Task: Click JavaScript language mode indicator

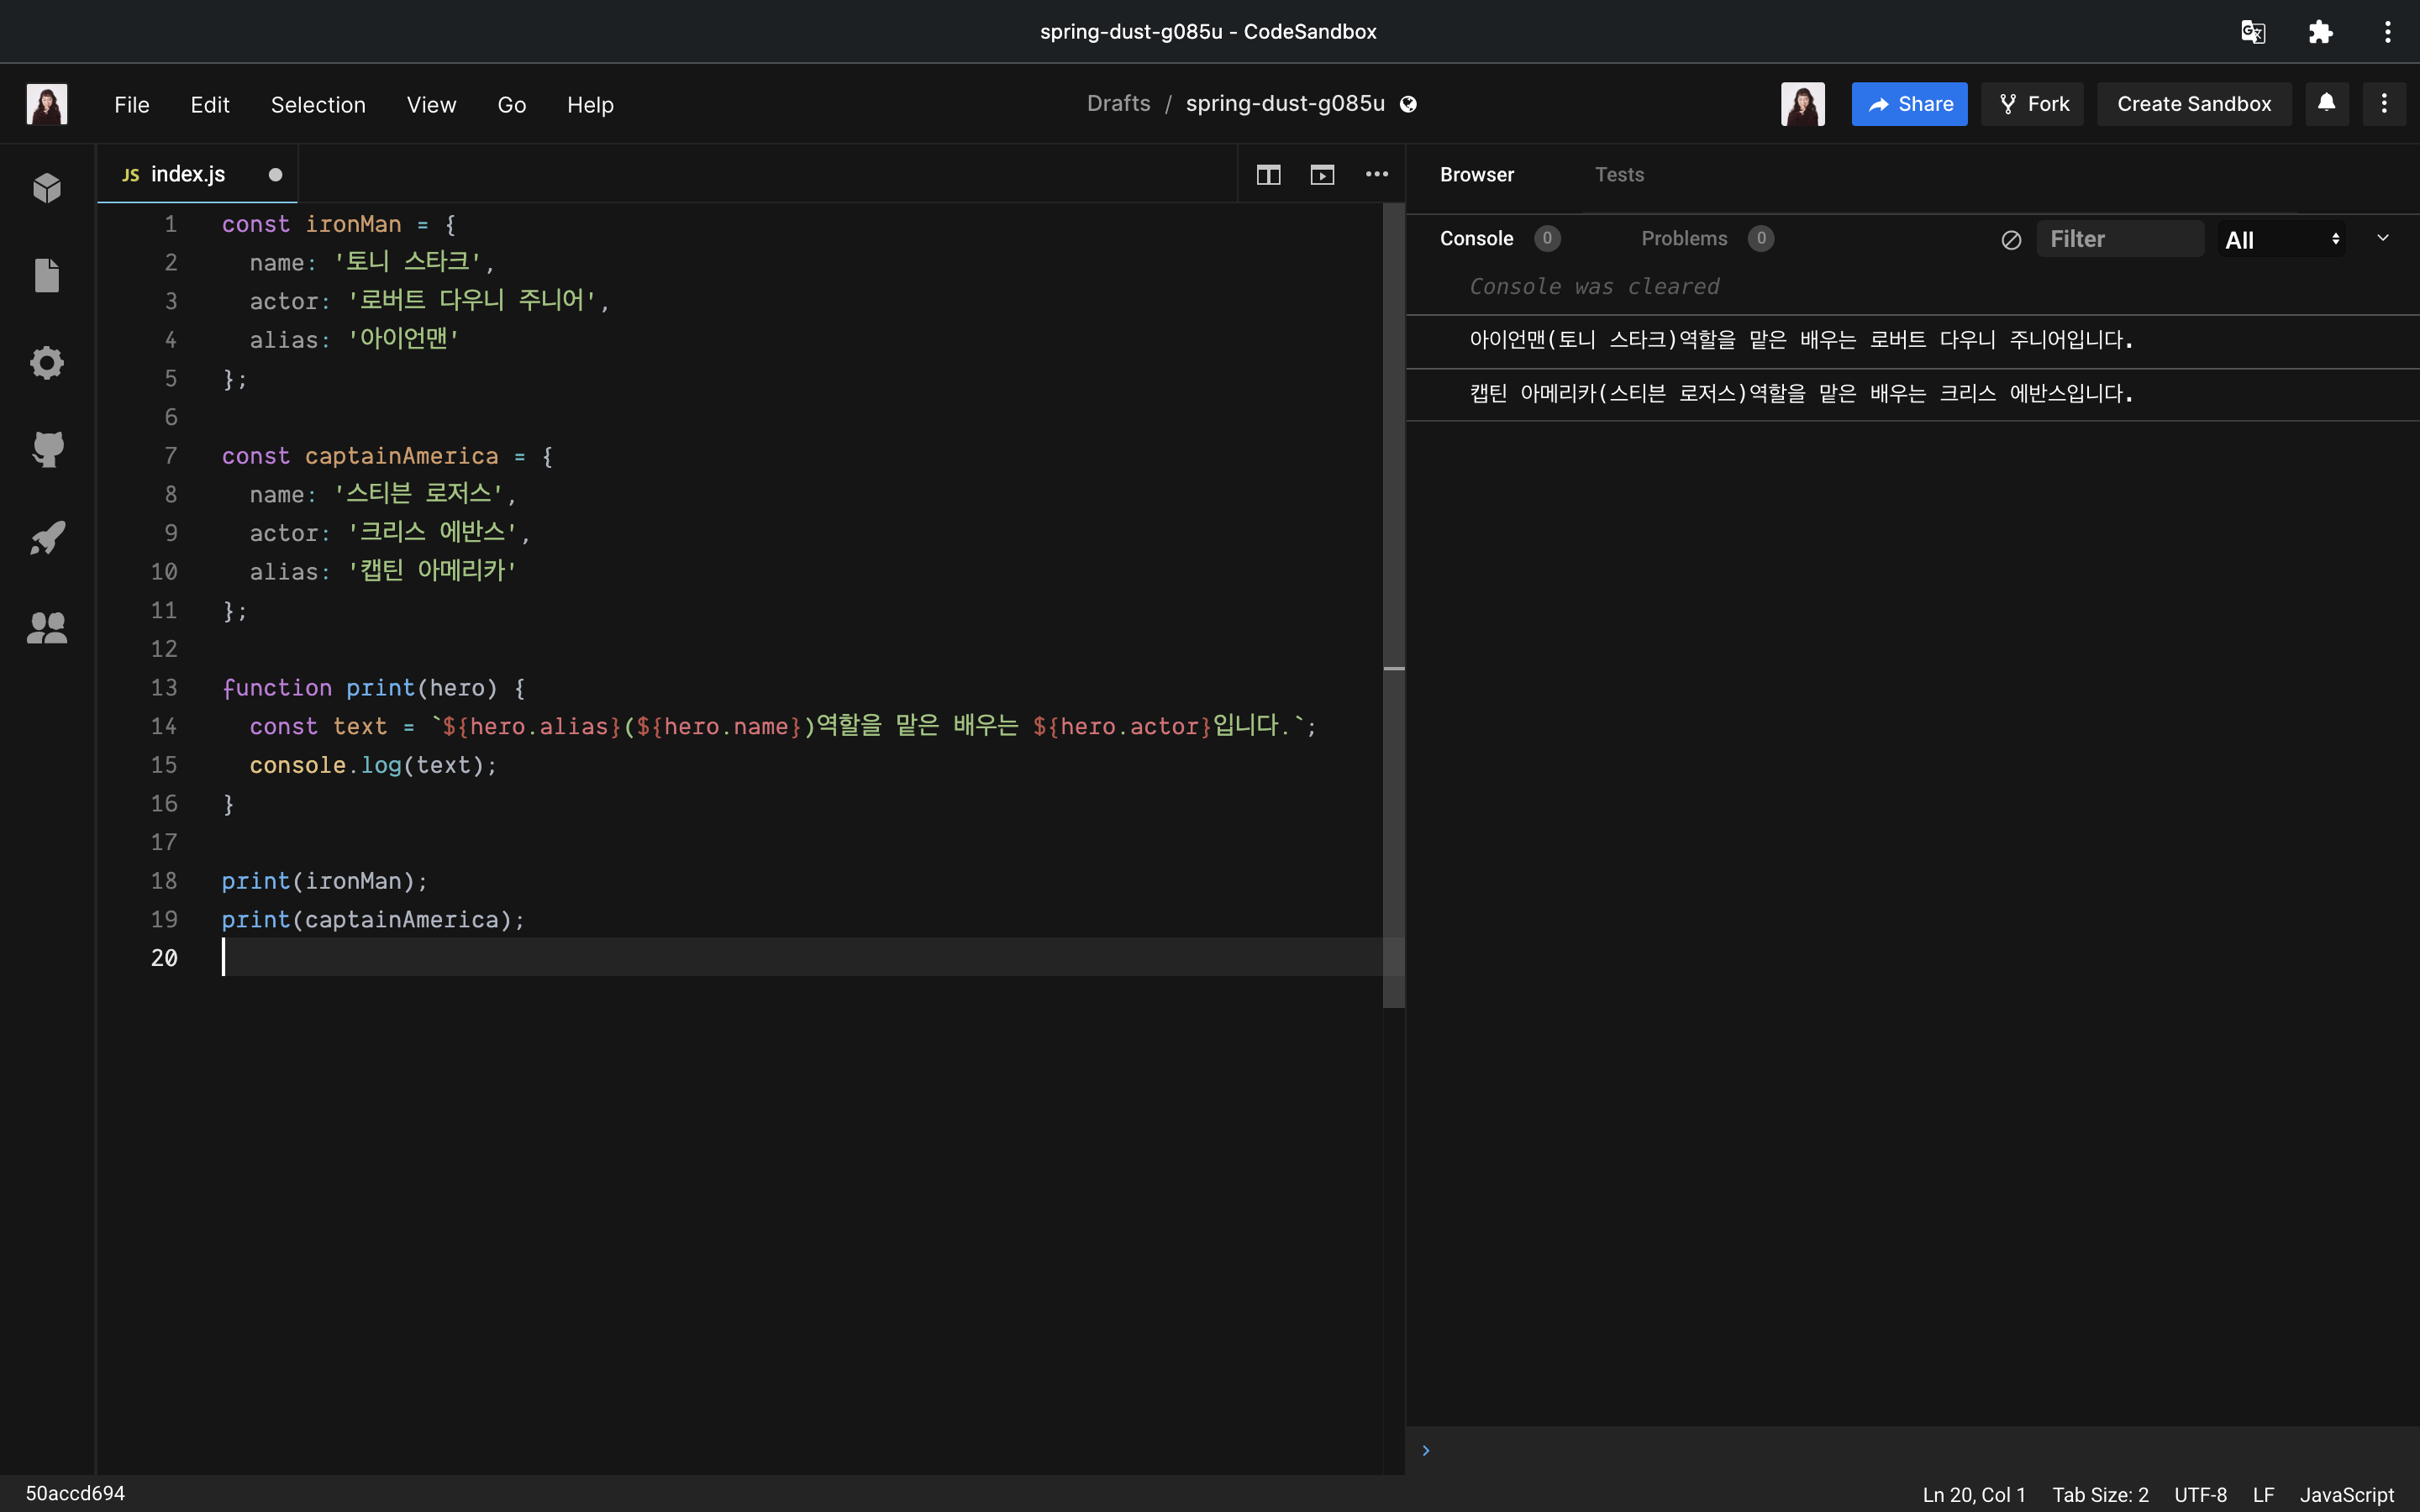Action: [2346, 1495]
